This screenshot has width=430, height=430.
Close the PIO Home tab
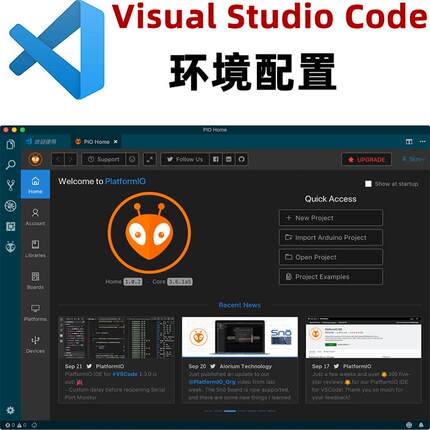click(x=116, y=142)
